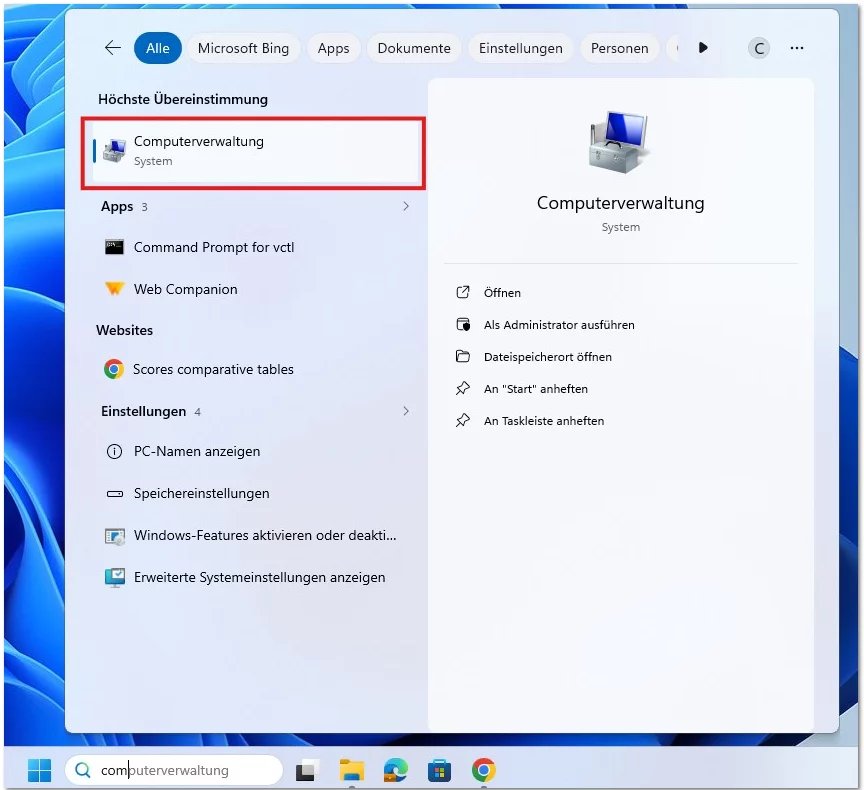
Task: Click the storage drive icon beside Speichereinstellungen
Action: click(x=115, y=494)
